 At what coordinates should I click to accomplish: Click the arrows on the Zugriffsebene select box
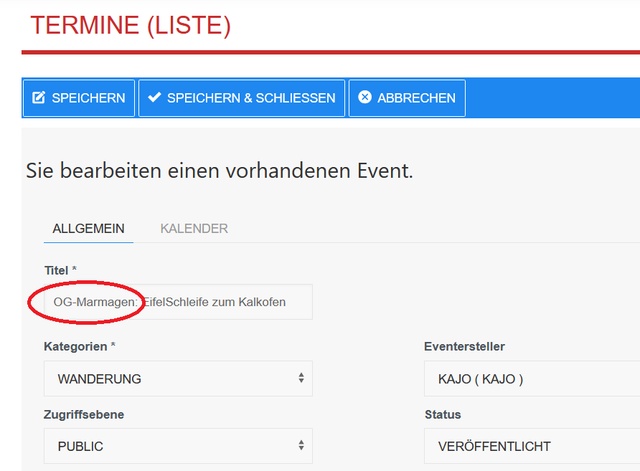click(301, 446)
